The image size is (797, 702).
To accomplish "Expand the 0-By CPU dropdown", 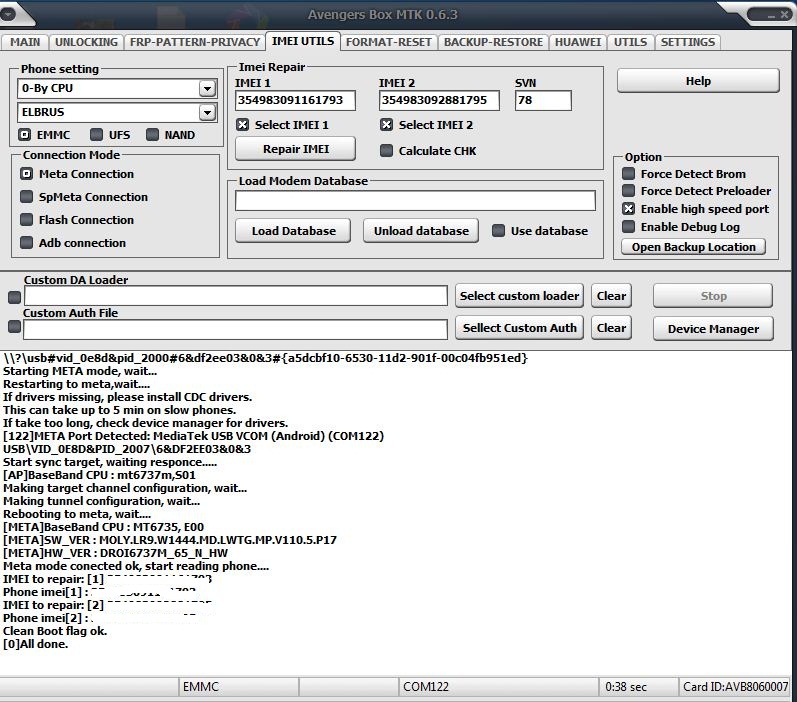I will click(207, 88).
